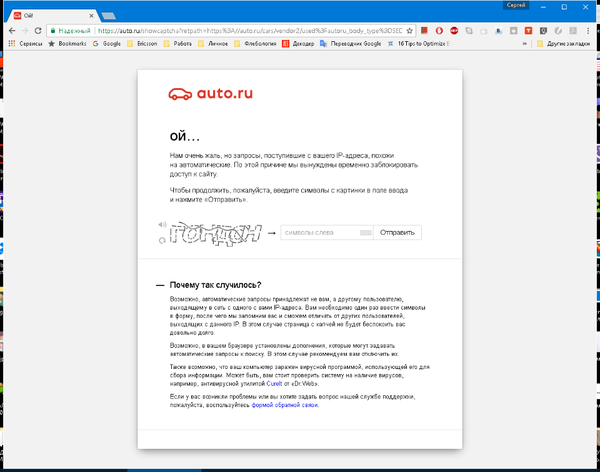Click the address bar URL
The width and height of the screenshot is (600, 472).
250,31
